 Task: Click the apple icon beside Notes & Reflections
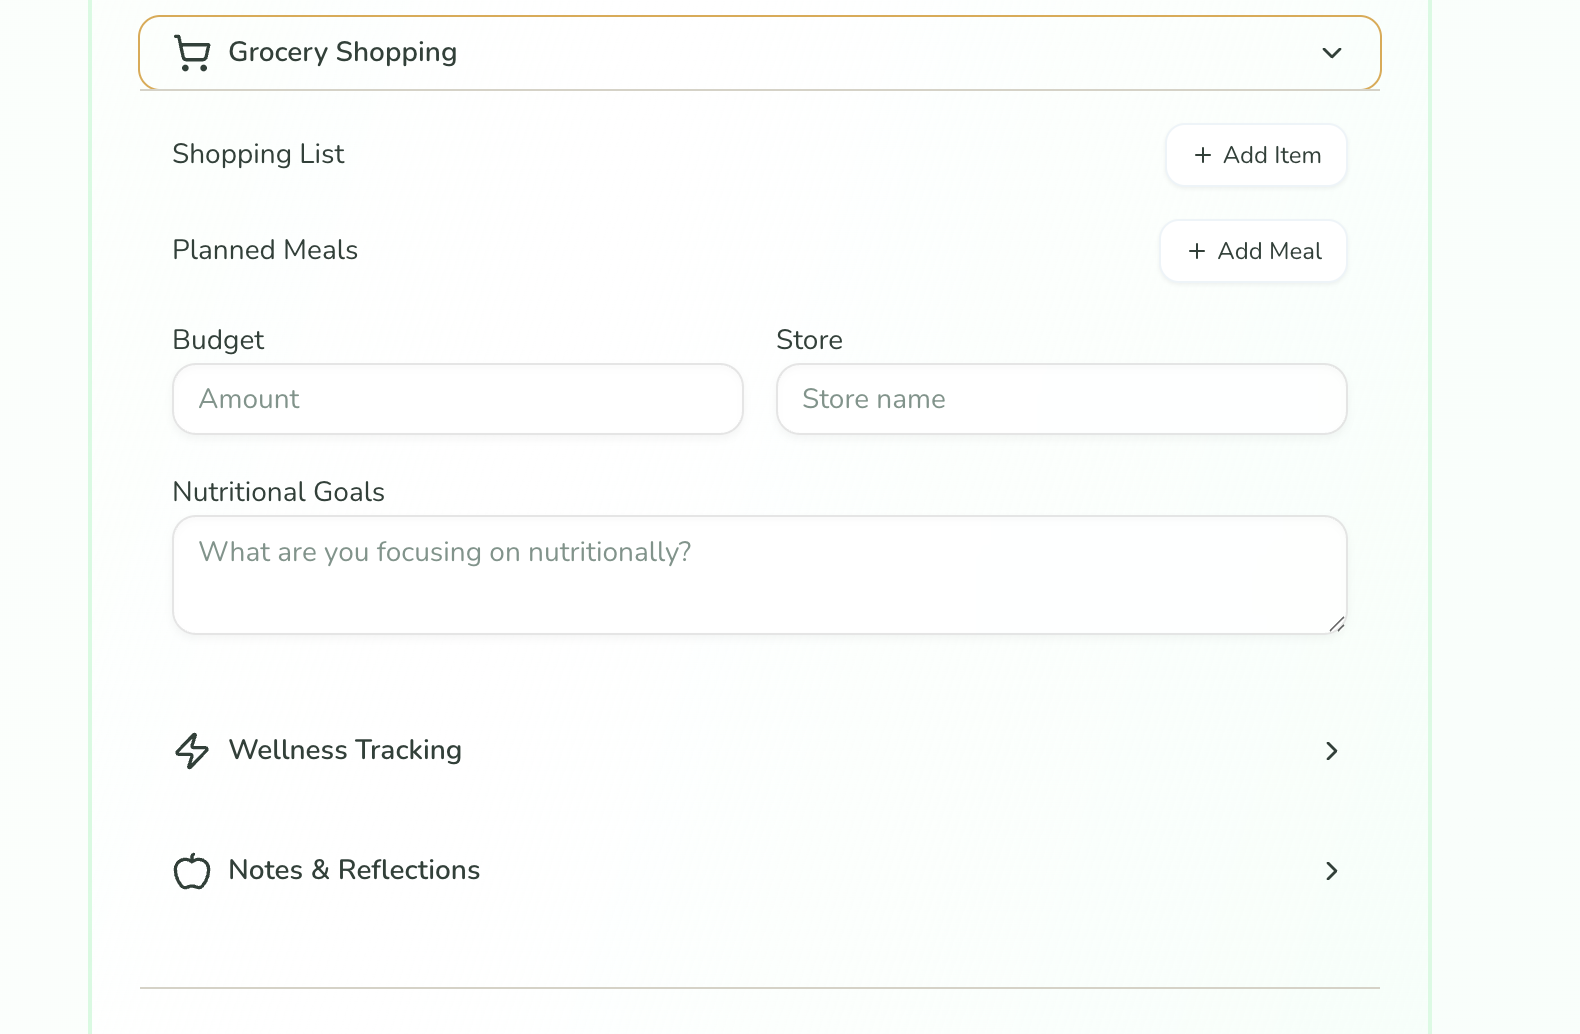[x=191, y=871]
